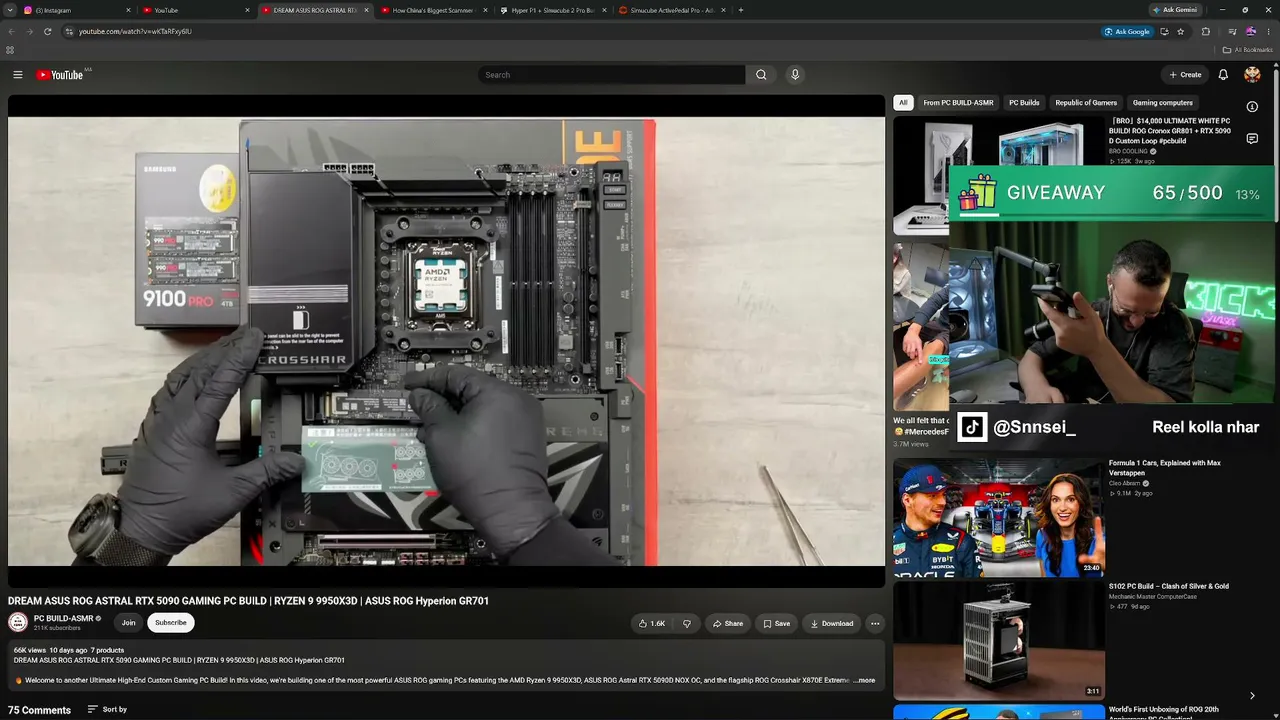
Task: Click the video title heading text
Action: (x=248, y=601)
